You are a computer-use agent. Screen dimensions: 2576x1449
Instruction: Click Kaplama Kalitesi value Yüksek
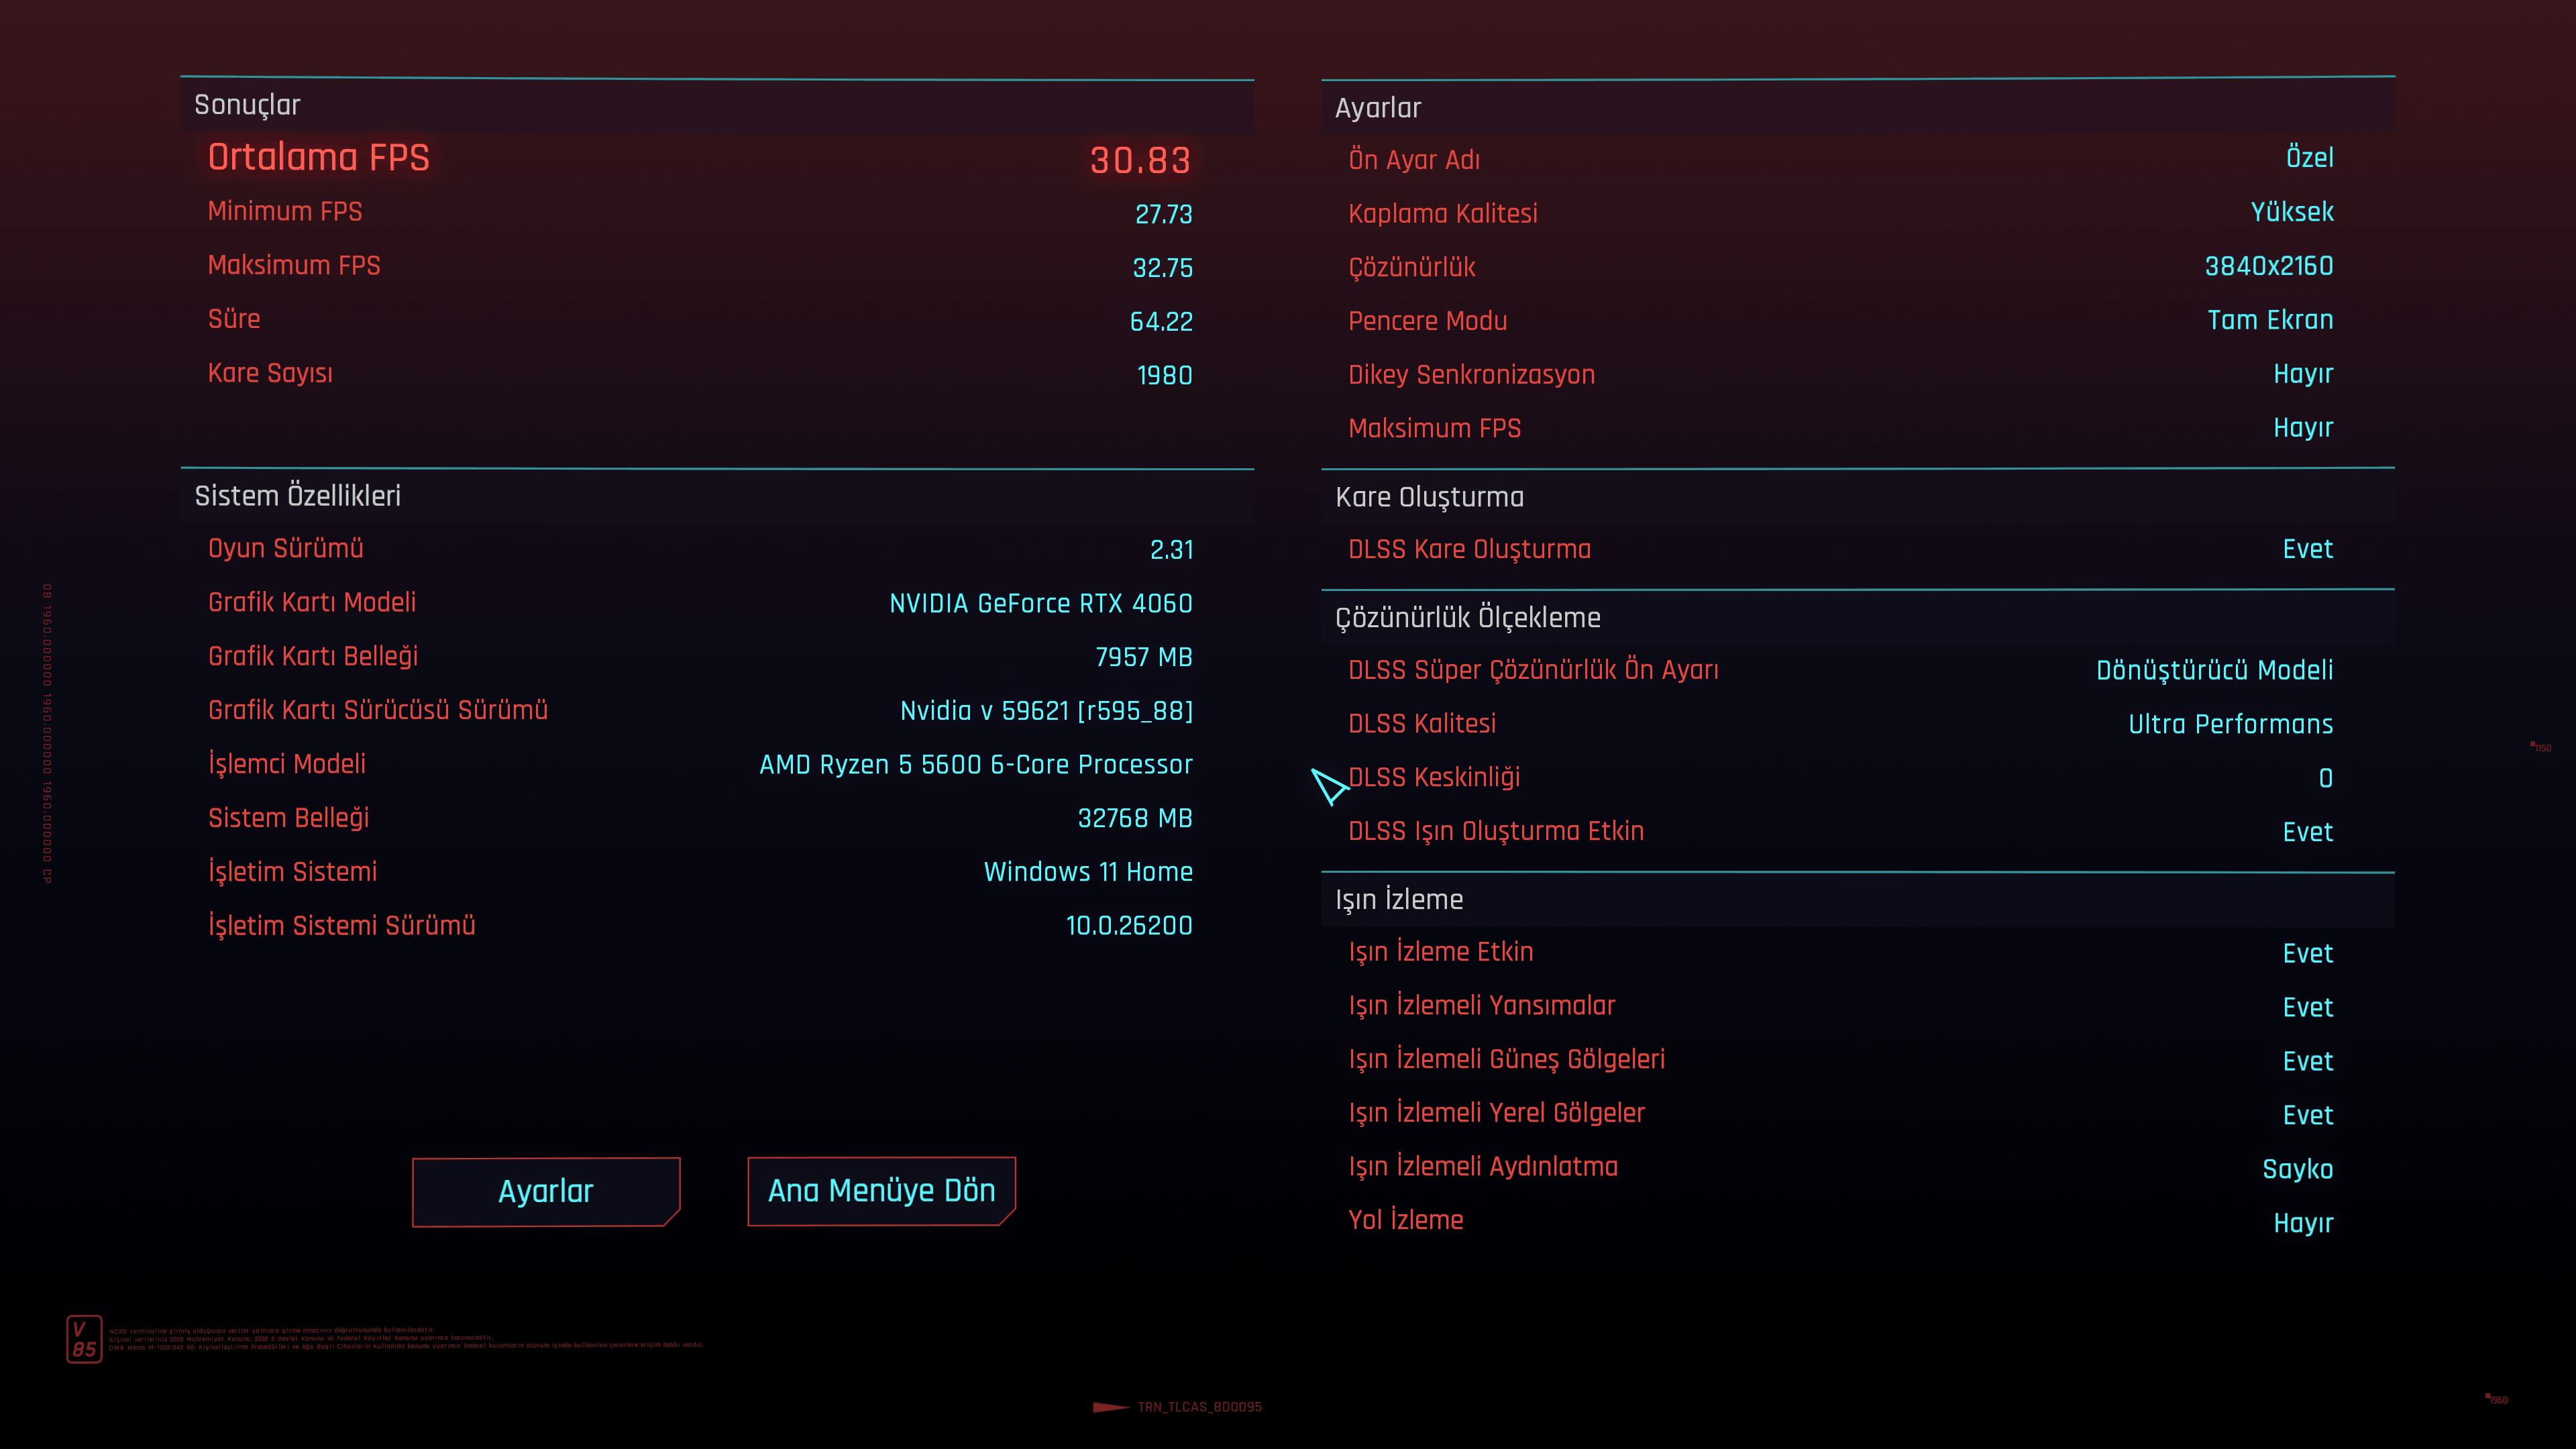point(2291,212)
